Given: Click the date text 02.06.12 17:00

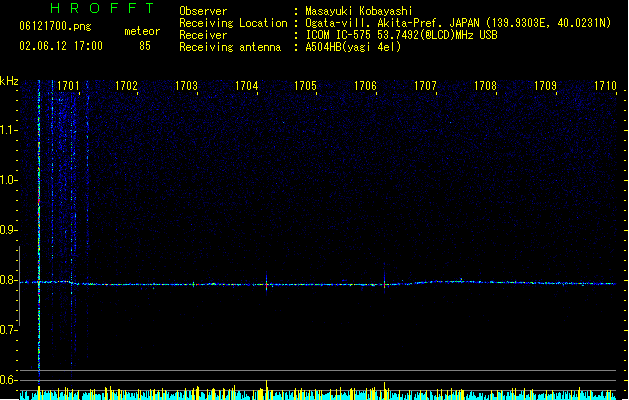Looking at the screenshot, I should pos(61,46).
